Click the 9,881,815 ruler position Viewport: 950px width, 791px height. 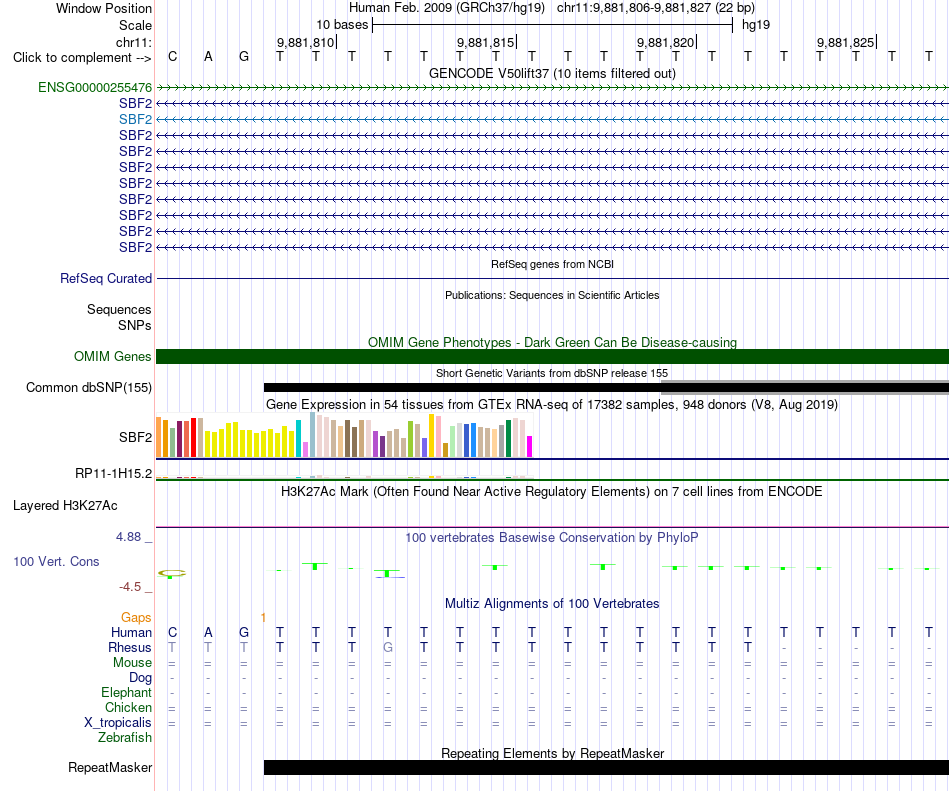click(485, 42)
